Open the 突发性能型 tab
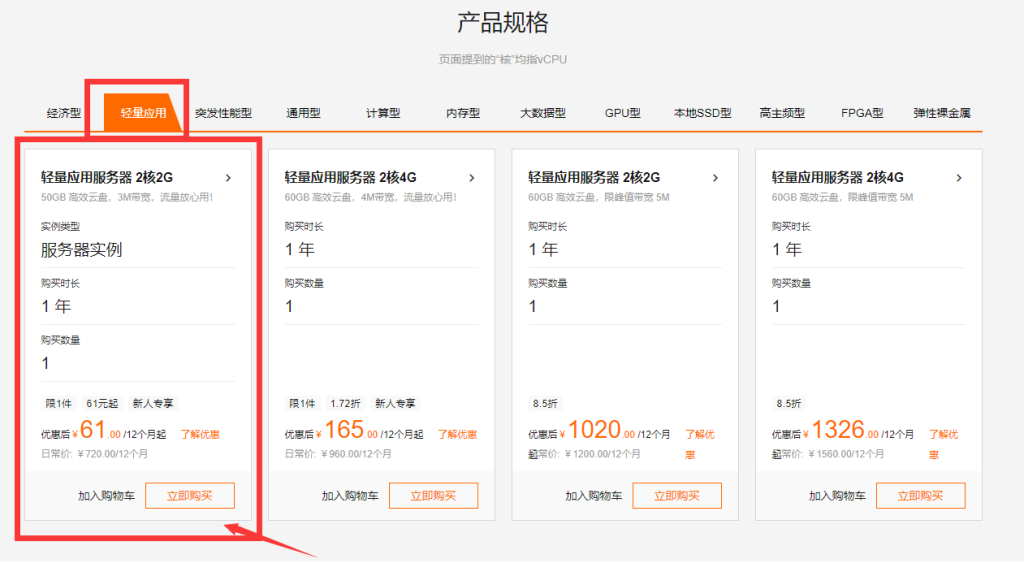This screenshot has height=585, width=1024. pyautogui.click(x=223, y=113)
